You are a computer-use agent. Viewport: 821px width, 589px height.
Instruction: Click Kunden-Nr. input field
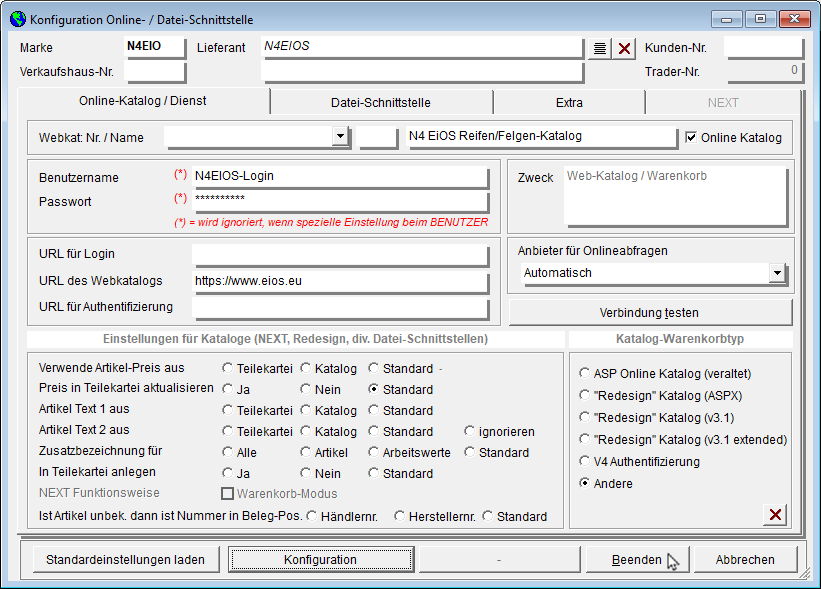coord(764,47)
